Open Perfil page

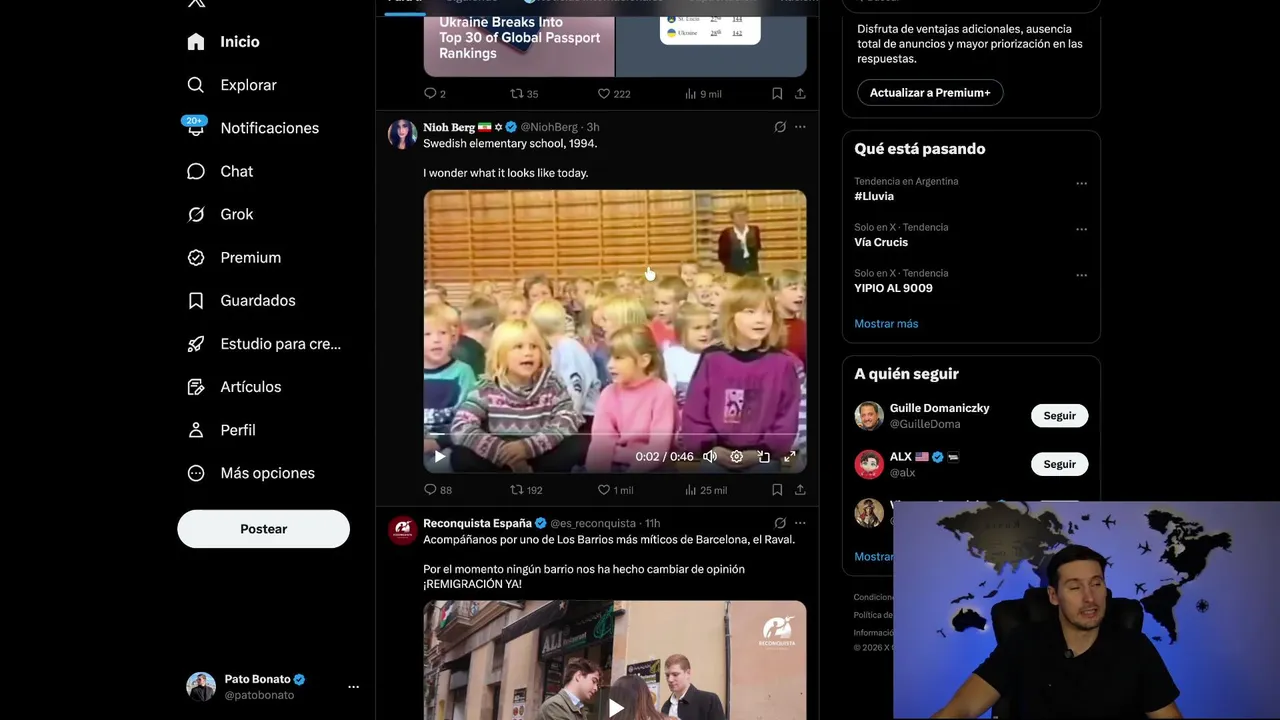221,429
